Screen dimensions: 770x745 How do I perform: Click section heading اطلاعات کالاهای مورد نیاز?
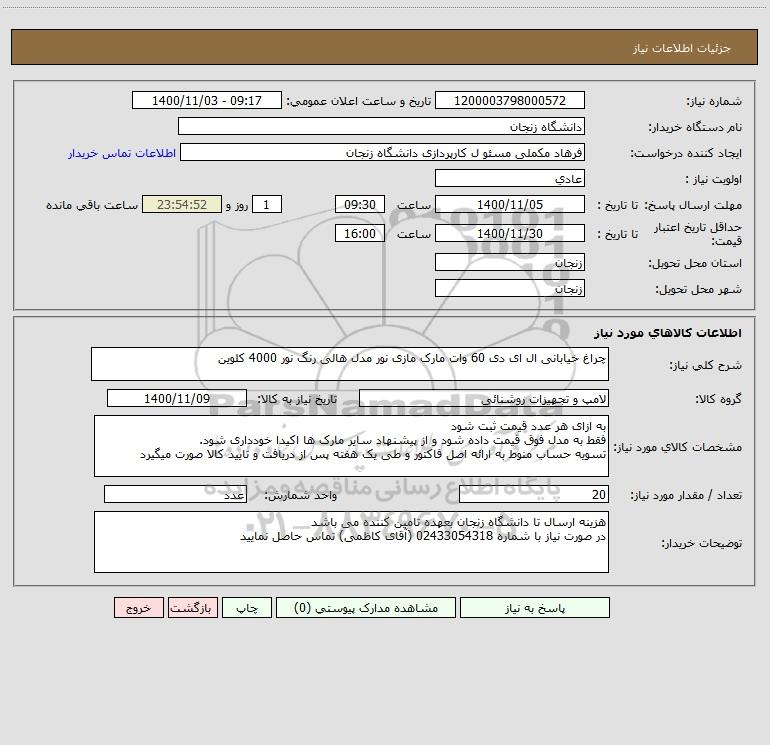point(668,332)
